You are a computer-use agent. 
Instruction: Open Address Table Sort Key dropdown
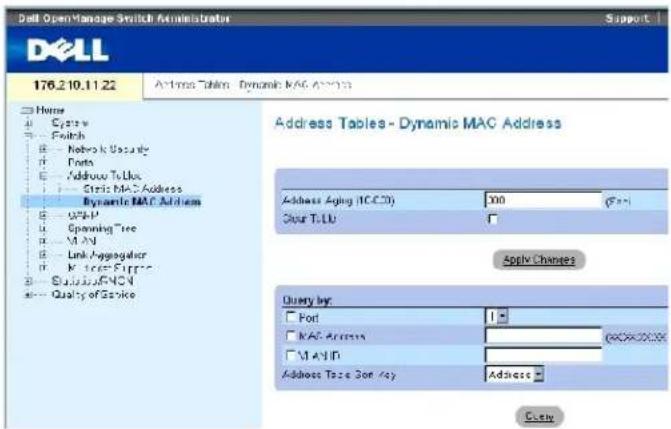click(x=514, y=374)
